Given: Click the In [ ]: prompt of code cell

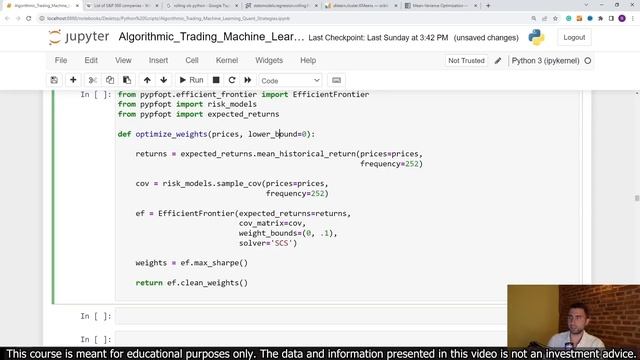Looking at the screenshot, I should coord(96,94).
